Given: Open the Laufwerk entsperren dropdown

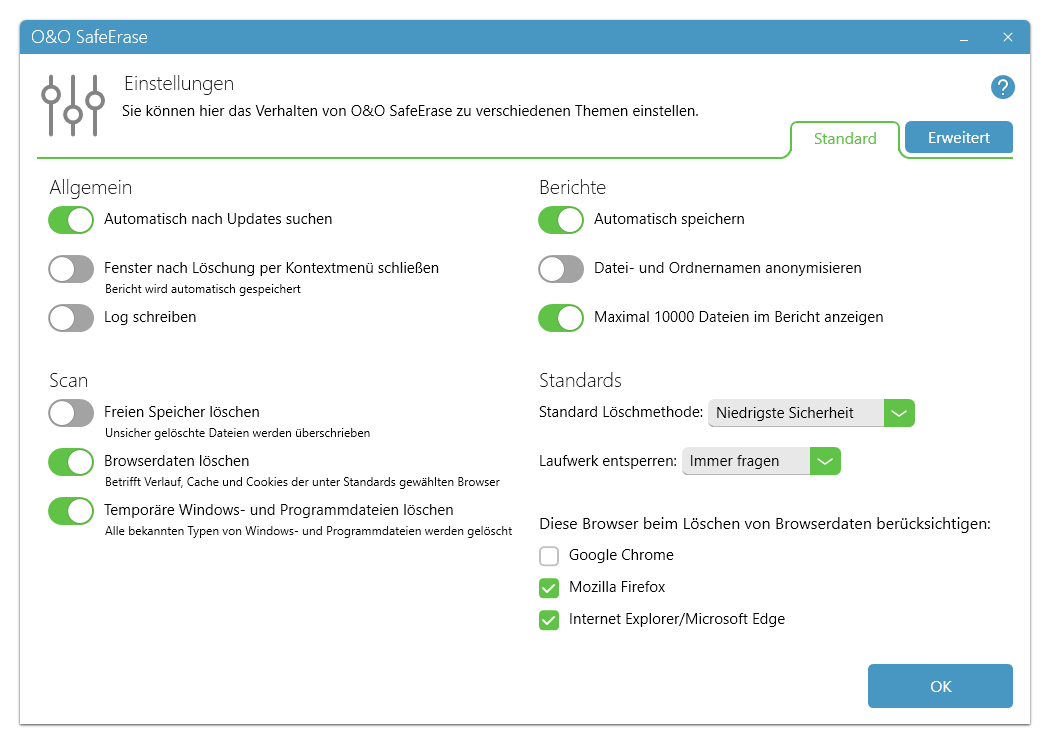Looking at the screenshot, I should [761, 461].
